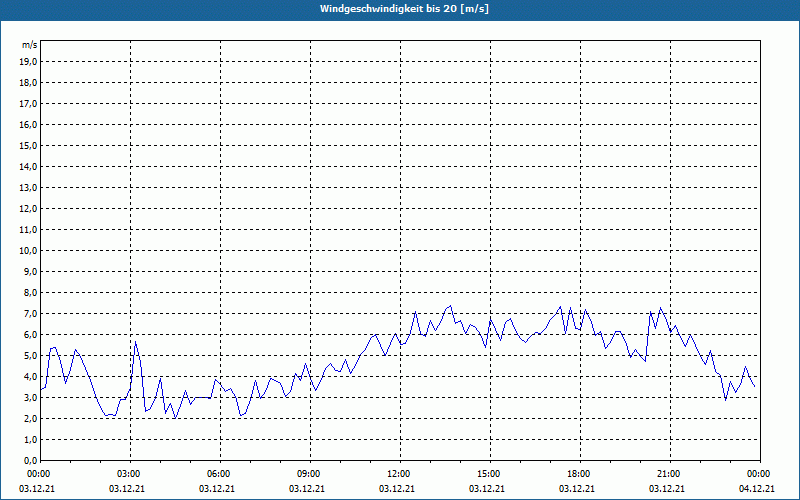This screenshot has width=800, height=500.
Task: Click the 10,0 y-axis label
Action: coord(28,251)
